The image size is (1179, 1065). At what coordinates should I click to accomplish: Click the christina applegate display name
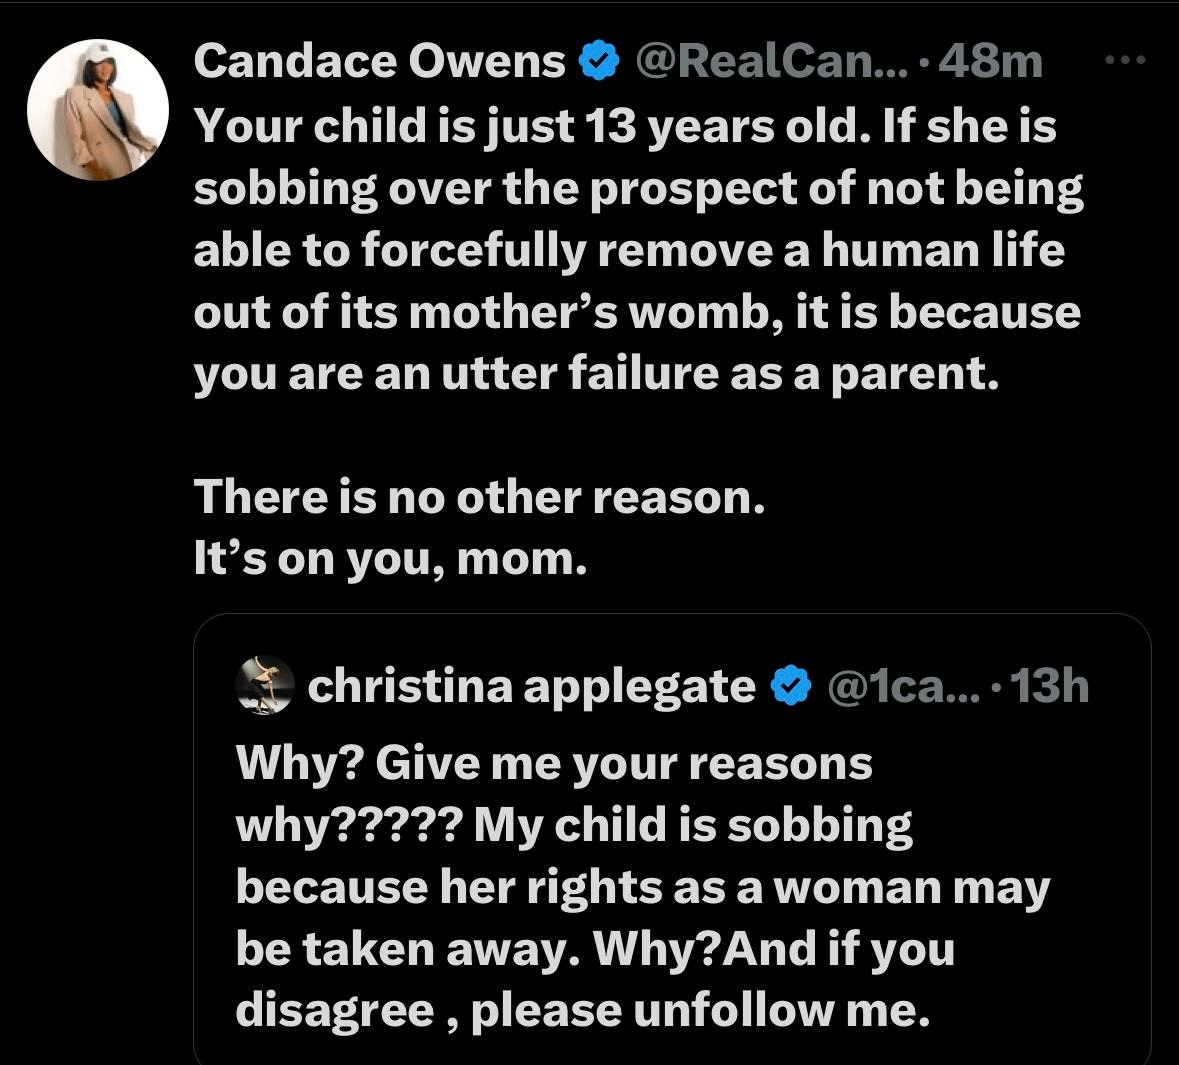point(530,686)
